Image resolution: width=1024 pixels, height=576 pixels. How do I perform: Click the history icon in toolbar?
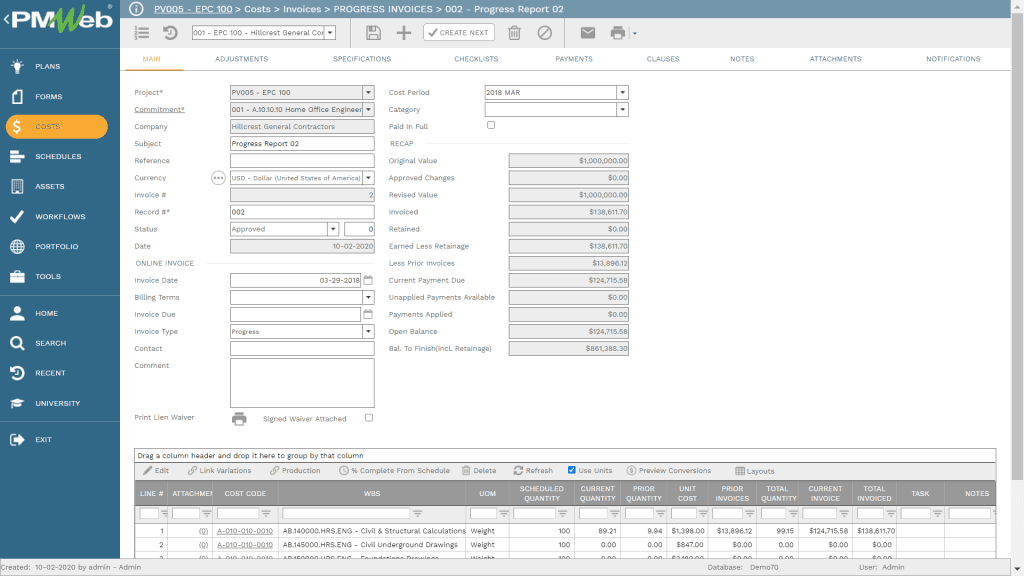170,33
